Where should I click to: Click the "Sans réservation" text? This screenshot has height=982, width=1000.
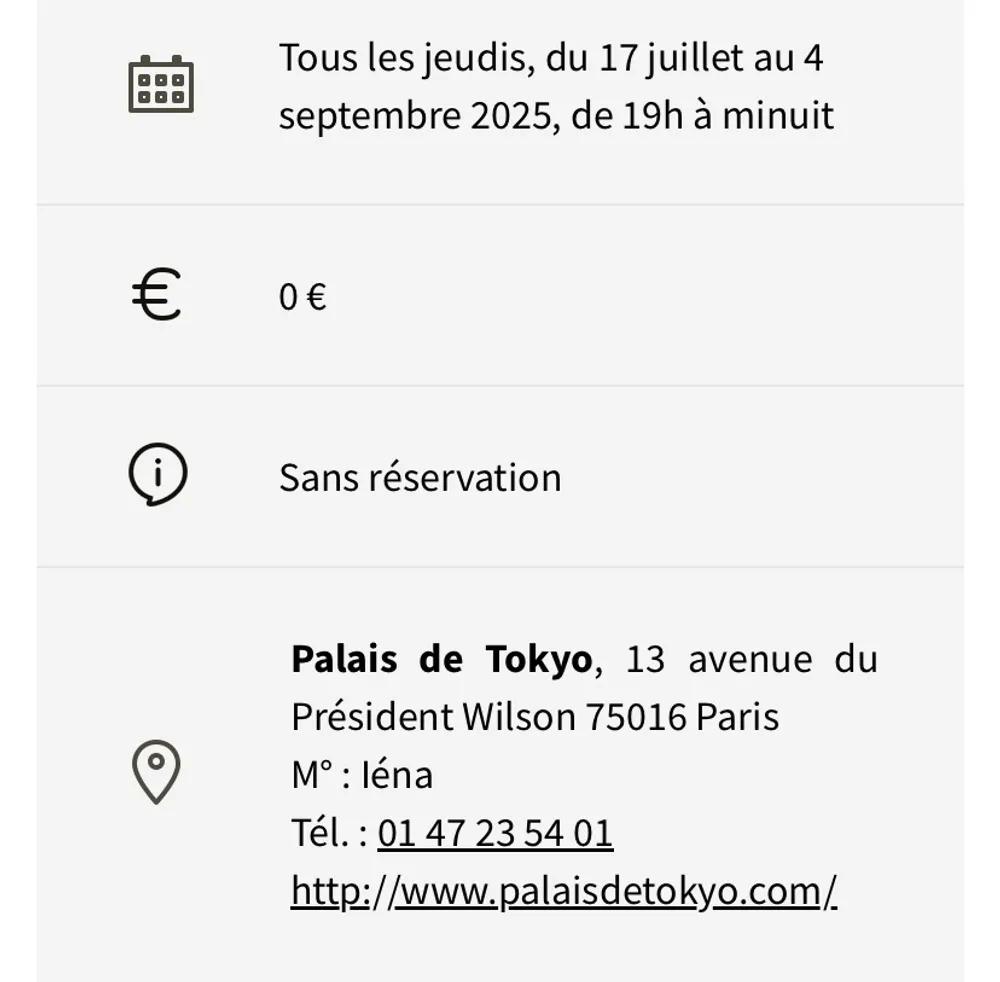pos(420,477)
